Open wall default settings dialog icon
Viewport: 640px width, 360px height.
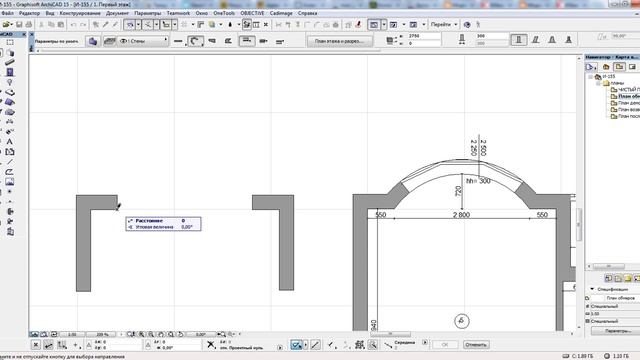point(93,41)
